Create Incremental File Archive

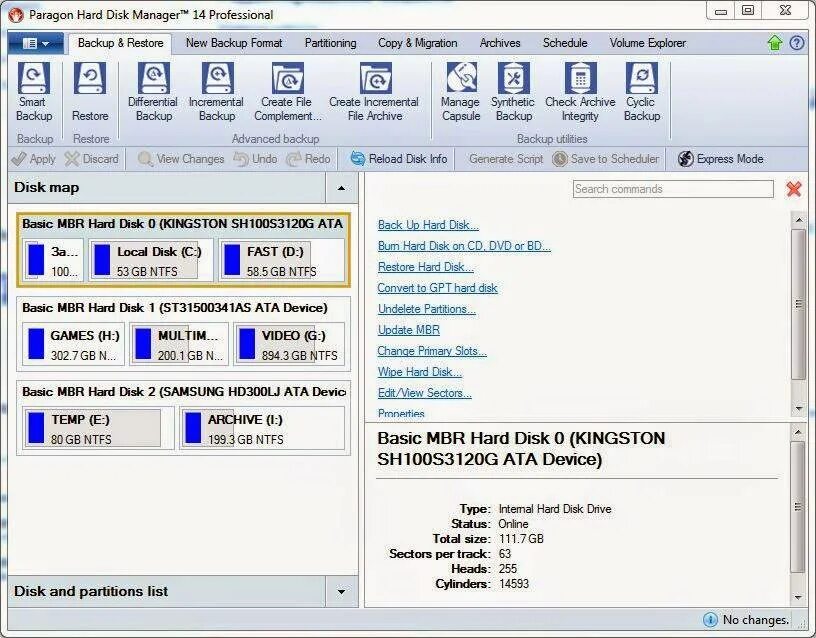(374, 92)
